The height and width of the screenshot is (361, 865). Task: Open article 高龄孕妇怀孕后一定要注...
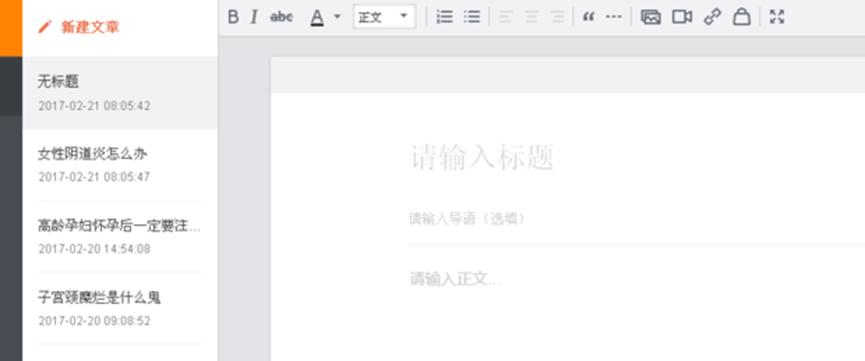click(120, 237)
